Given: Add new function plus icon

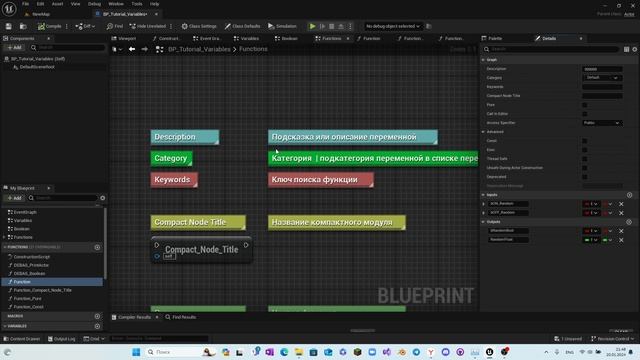Looking at the screenshot, I should tap(97, 247).
